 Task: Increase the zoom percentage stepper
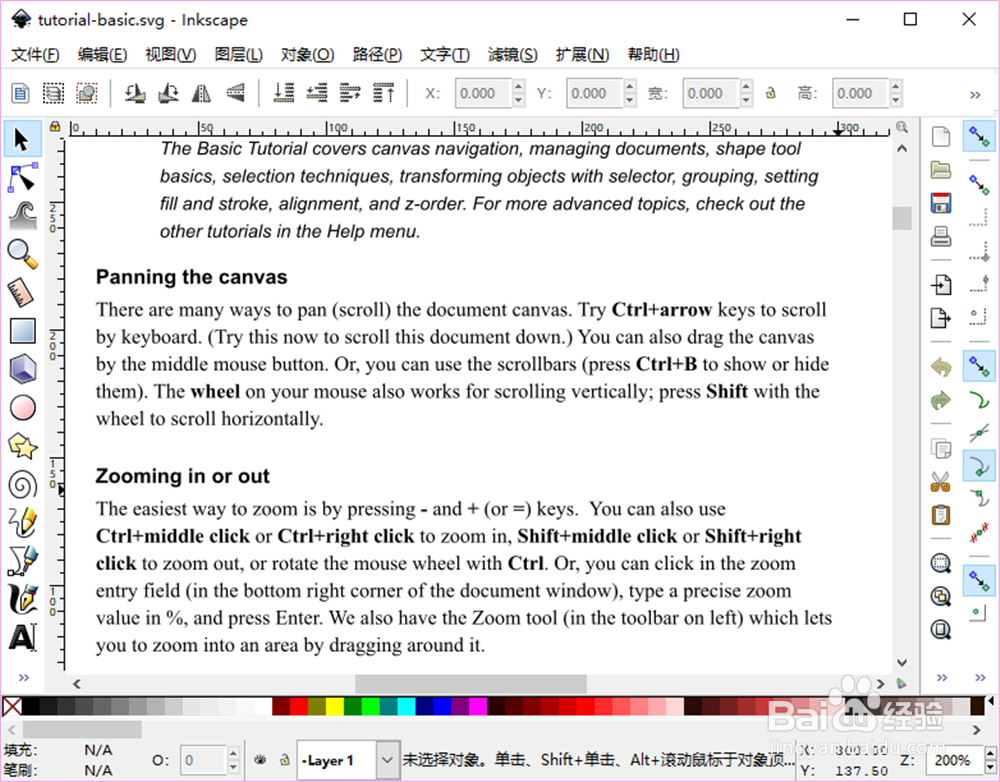pos(990,753)
